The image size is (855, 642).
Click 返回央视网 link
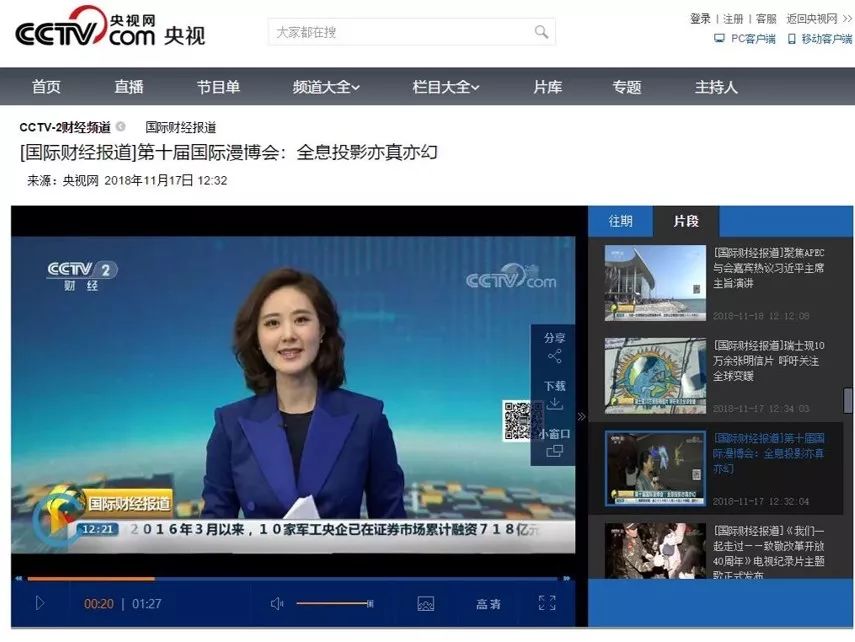tap(818, 19)
